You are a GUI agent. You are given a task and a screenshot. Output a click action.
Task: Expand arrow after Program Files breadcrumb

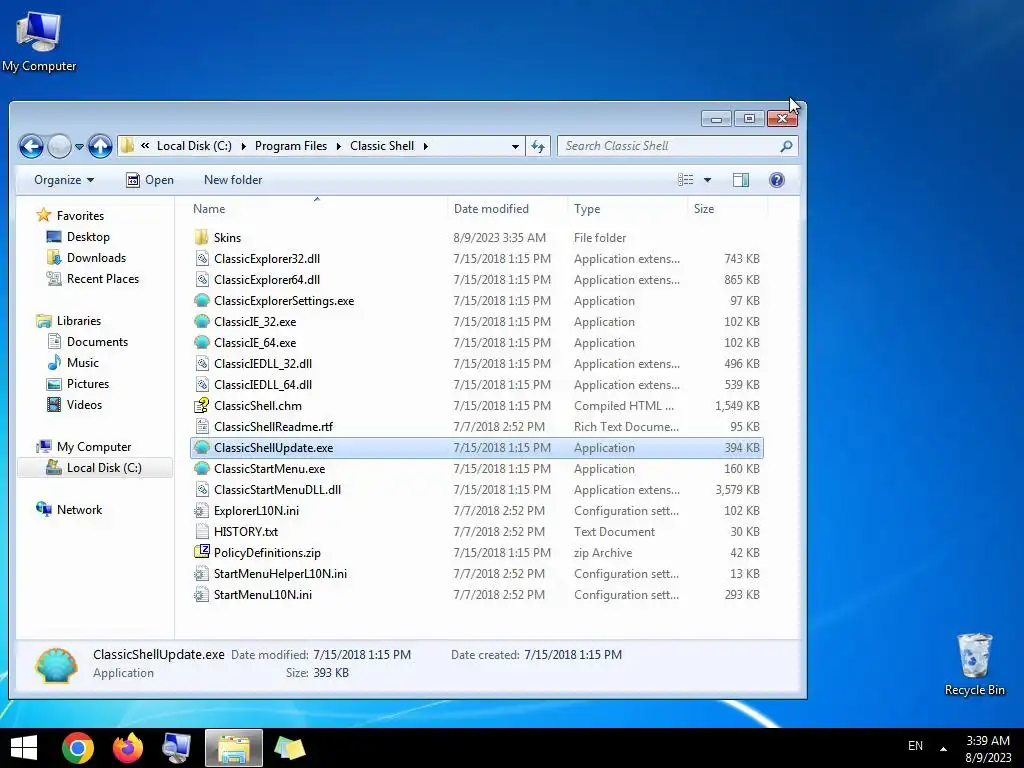click(x=338, y=146)
